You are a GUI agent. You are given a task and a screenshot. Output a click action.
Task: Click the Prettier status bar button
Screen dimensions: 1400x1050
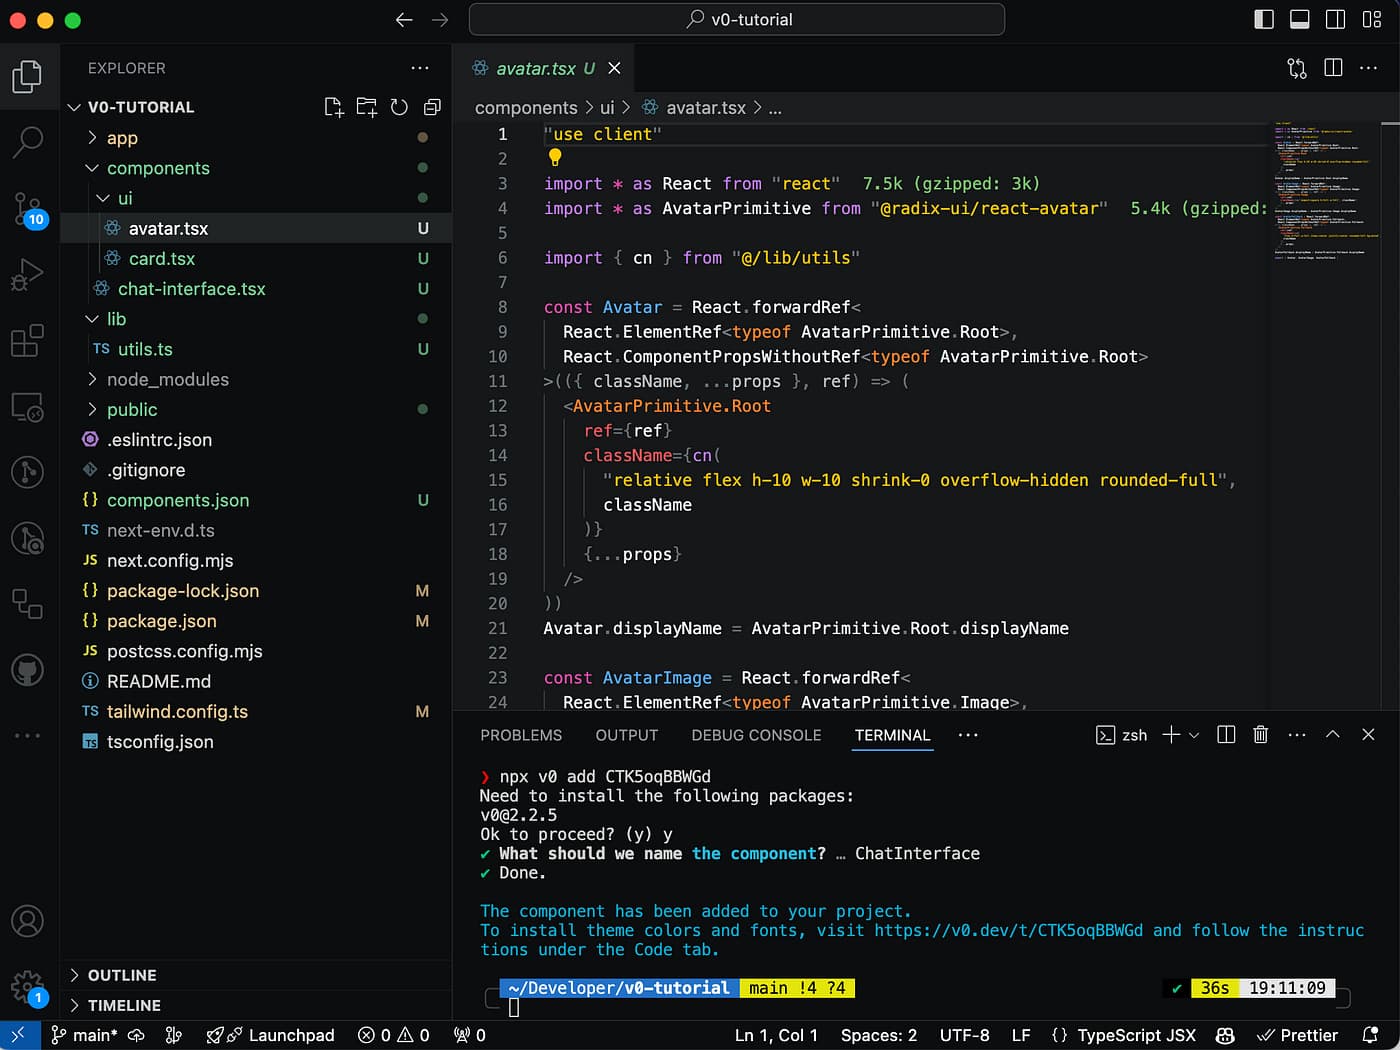[x=1298, y=1035]
